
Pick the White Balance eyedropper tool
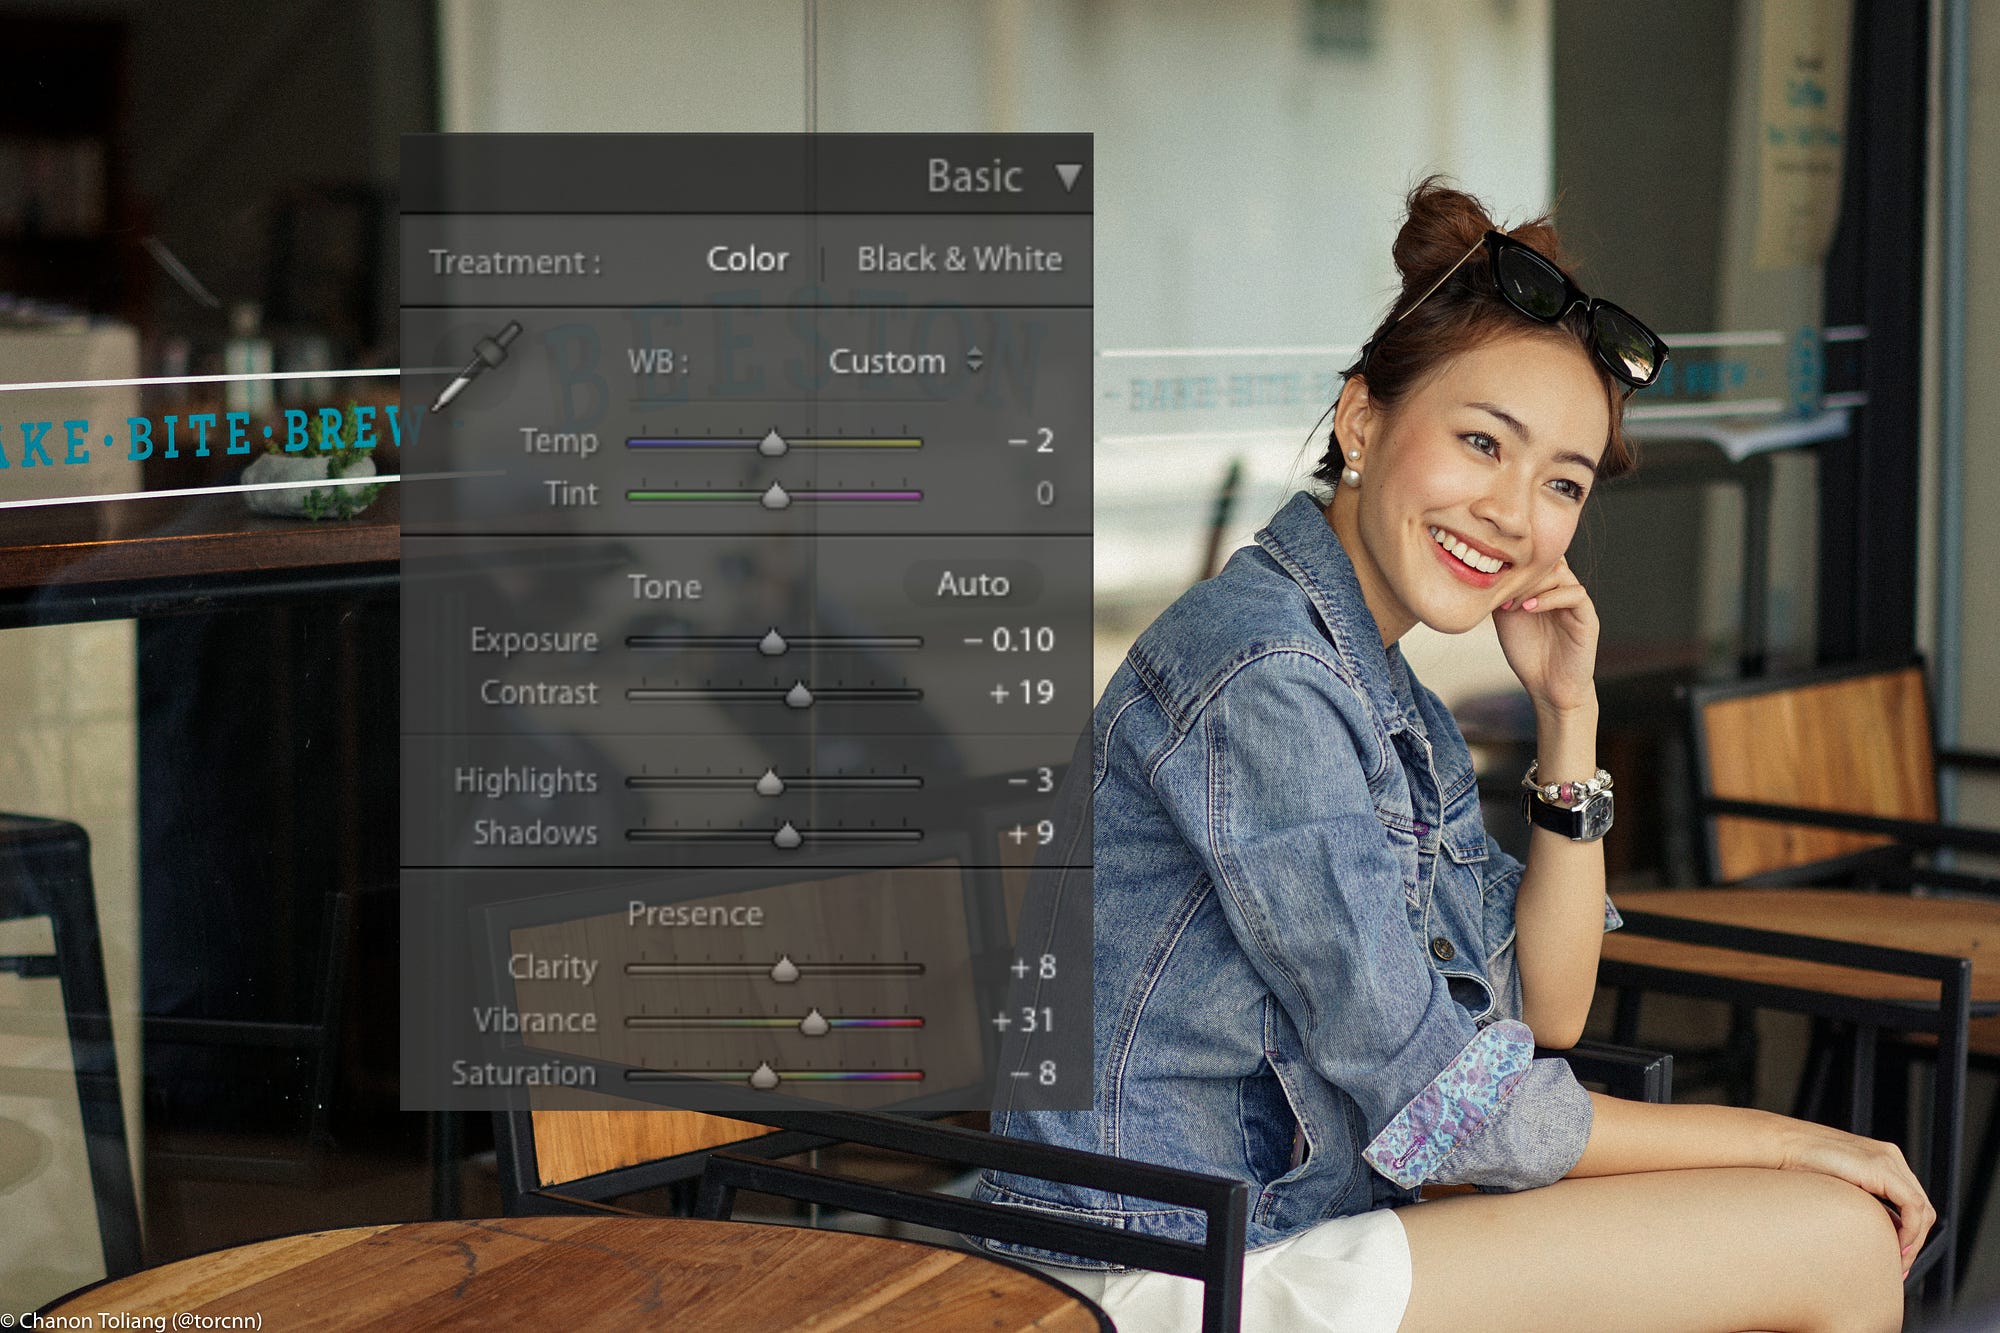point(477,366)
